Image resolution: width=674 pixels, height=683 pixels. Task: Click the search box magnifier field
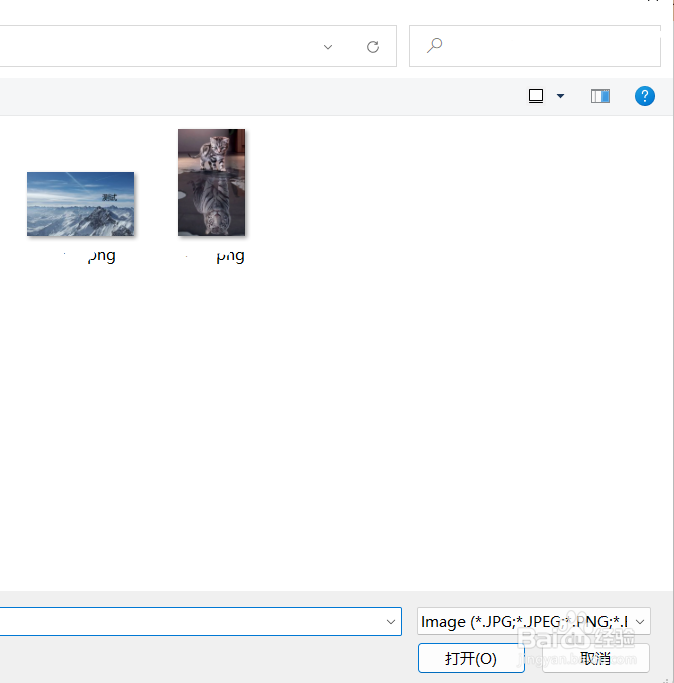(x=535, y=46)
